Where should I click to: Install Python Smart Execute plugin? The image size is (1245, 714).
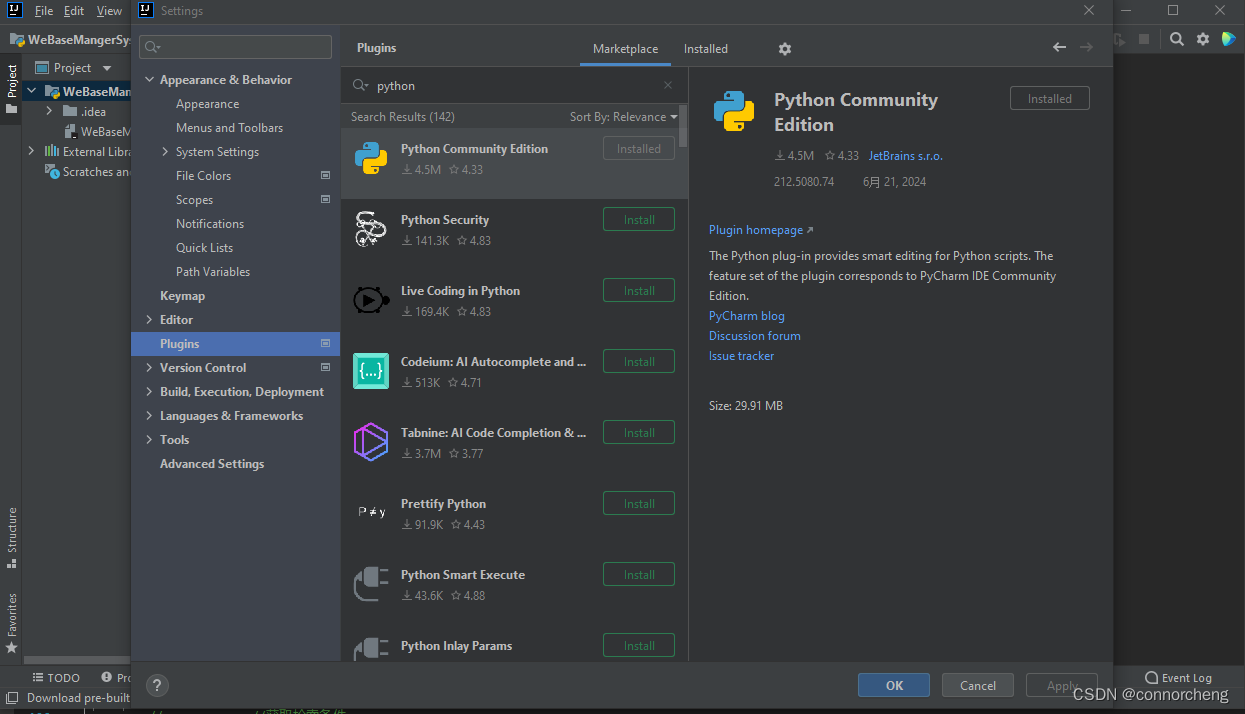point(639,575)
